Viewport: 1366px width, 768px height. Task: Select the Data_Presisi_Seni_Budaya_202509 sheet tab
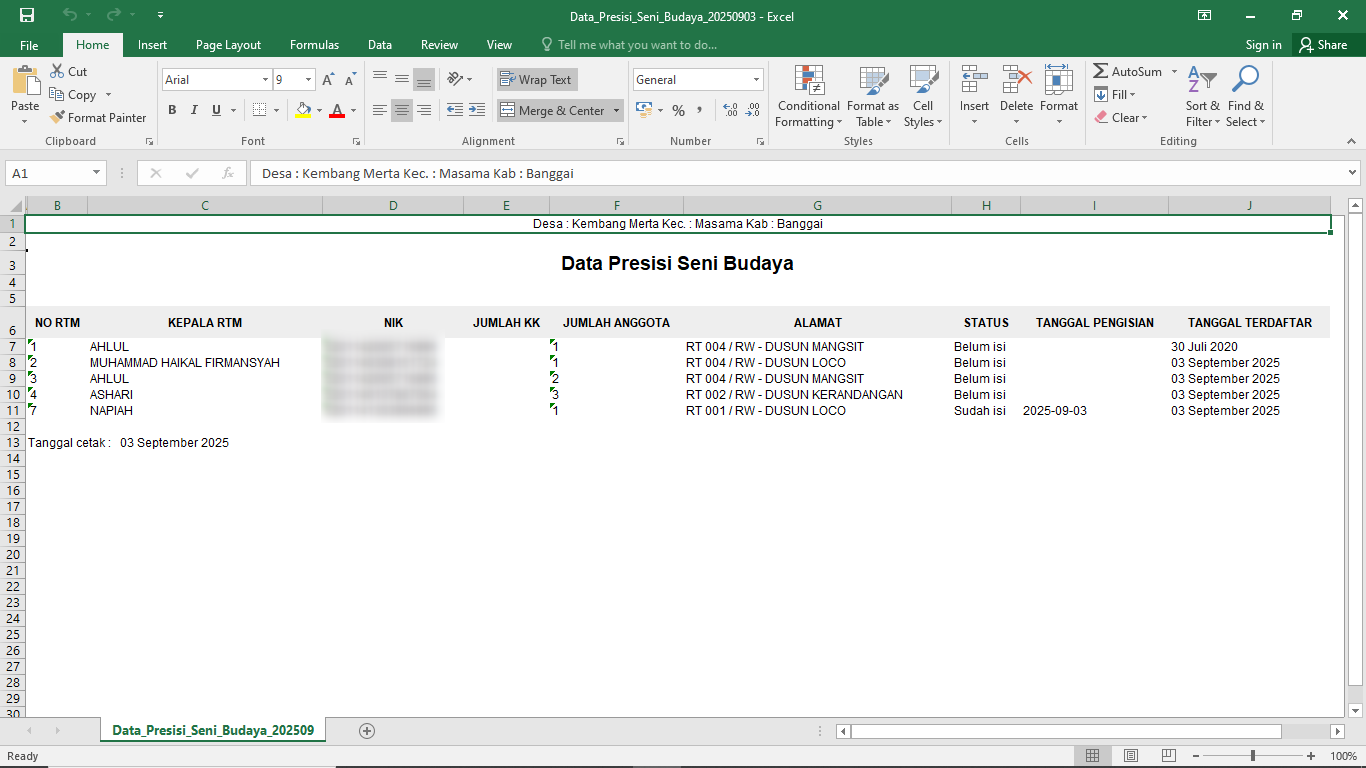(213, 731)
